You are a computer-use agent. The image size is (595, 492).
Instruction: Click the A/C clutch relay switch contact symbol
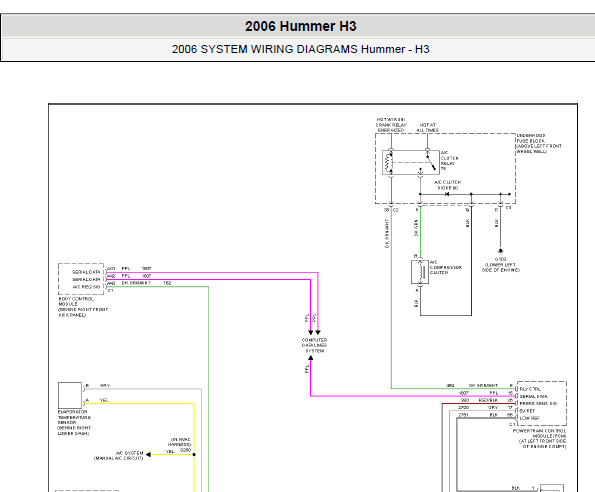coord(431,162)
